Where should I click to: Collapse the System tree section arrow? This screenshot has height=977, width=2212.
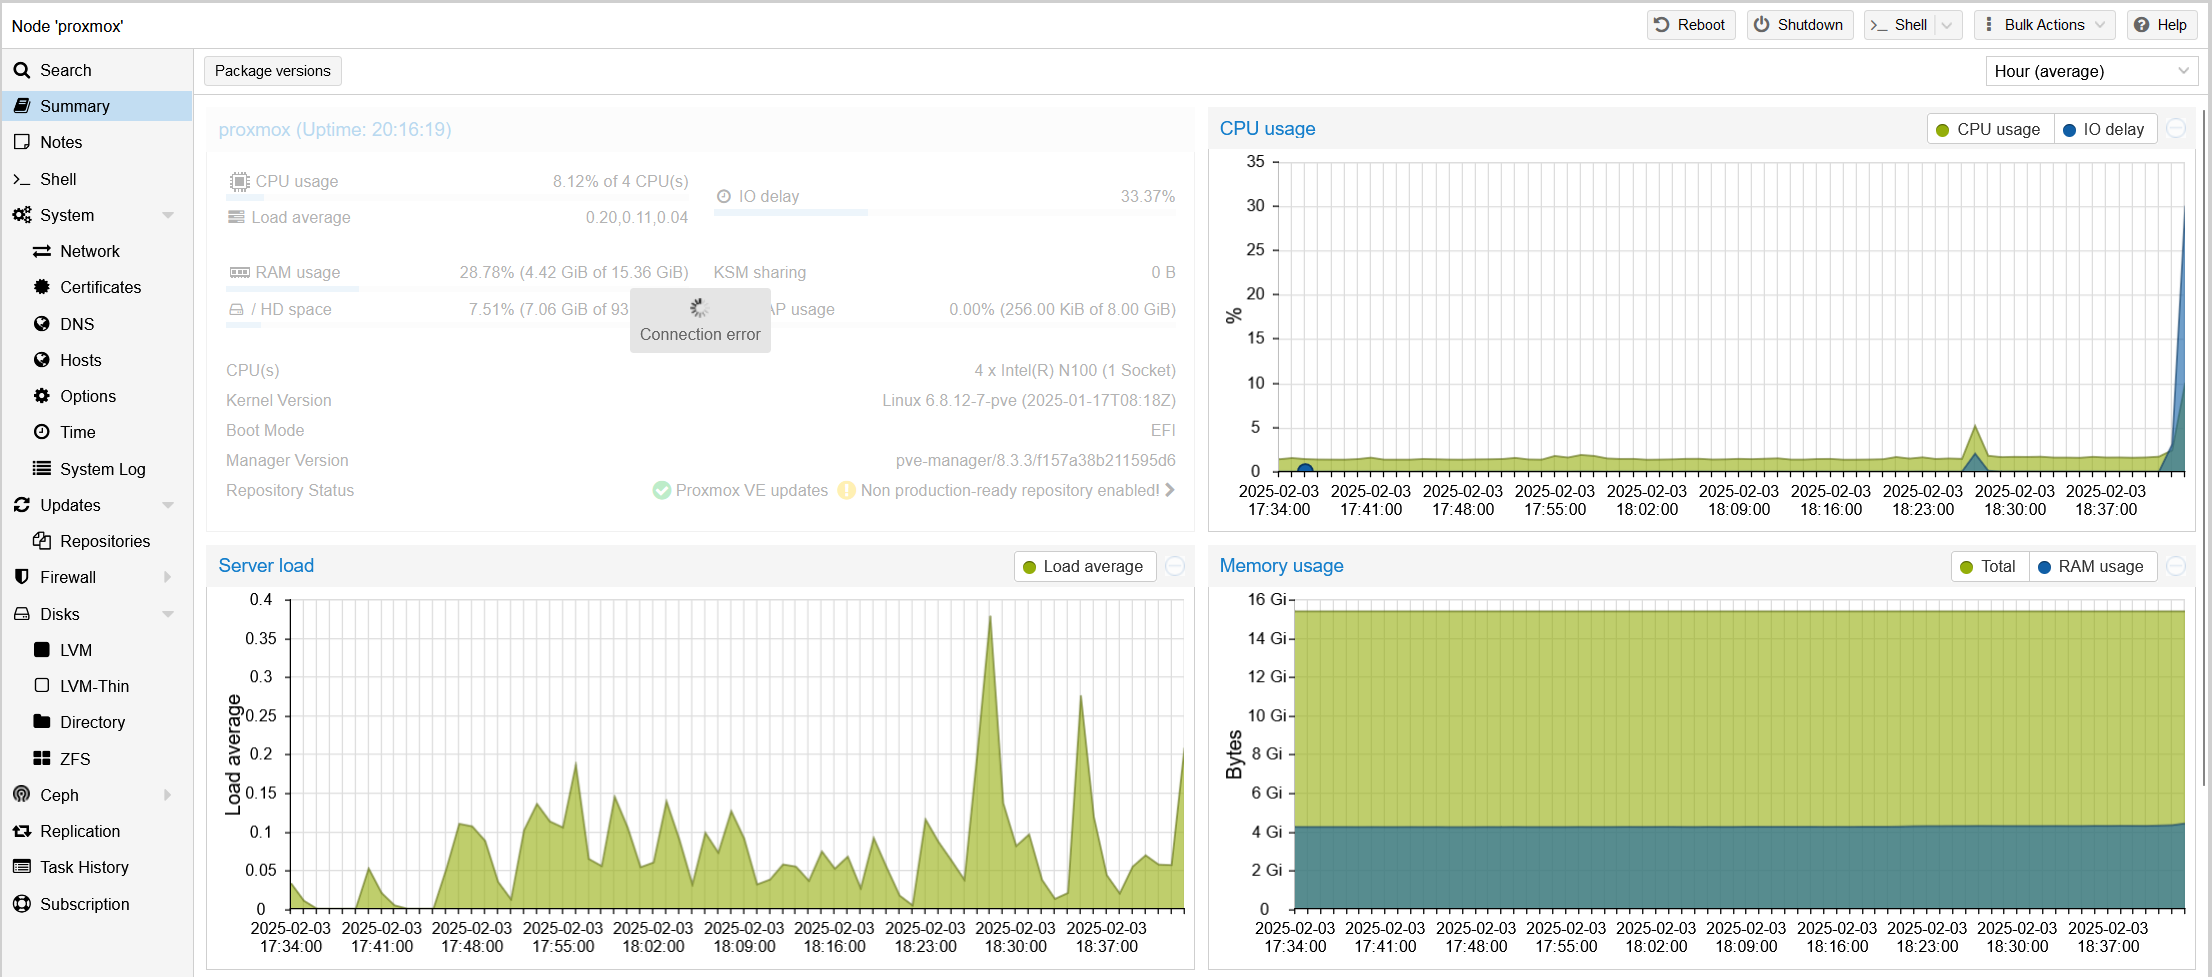[x=167, y=215]
